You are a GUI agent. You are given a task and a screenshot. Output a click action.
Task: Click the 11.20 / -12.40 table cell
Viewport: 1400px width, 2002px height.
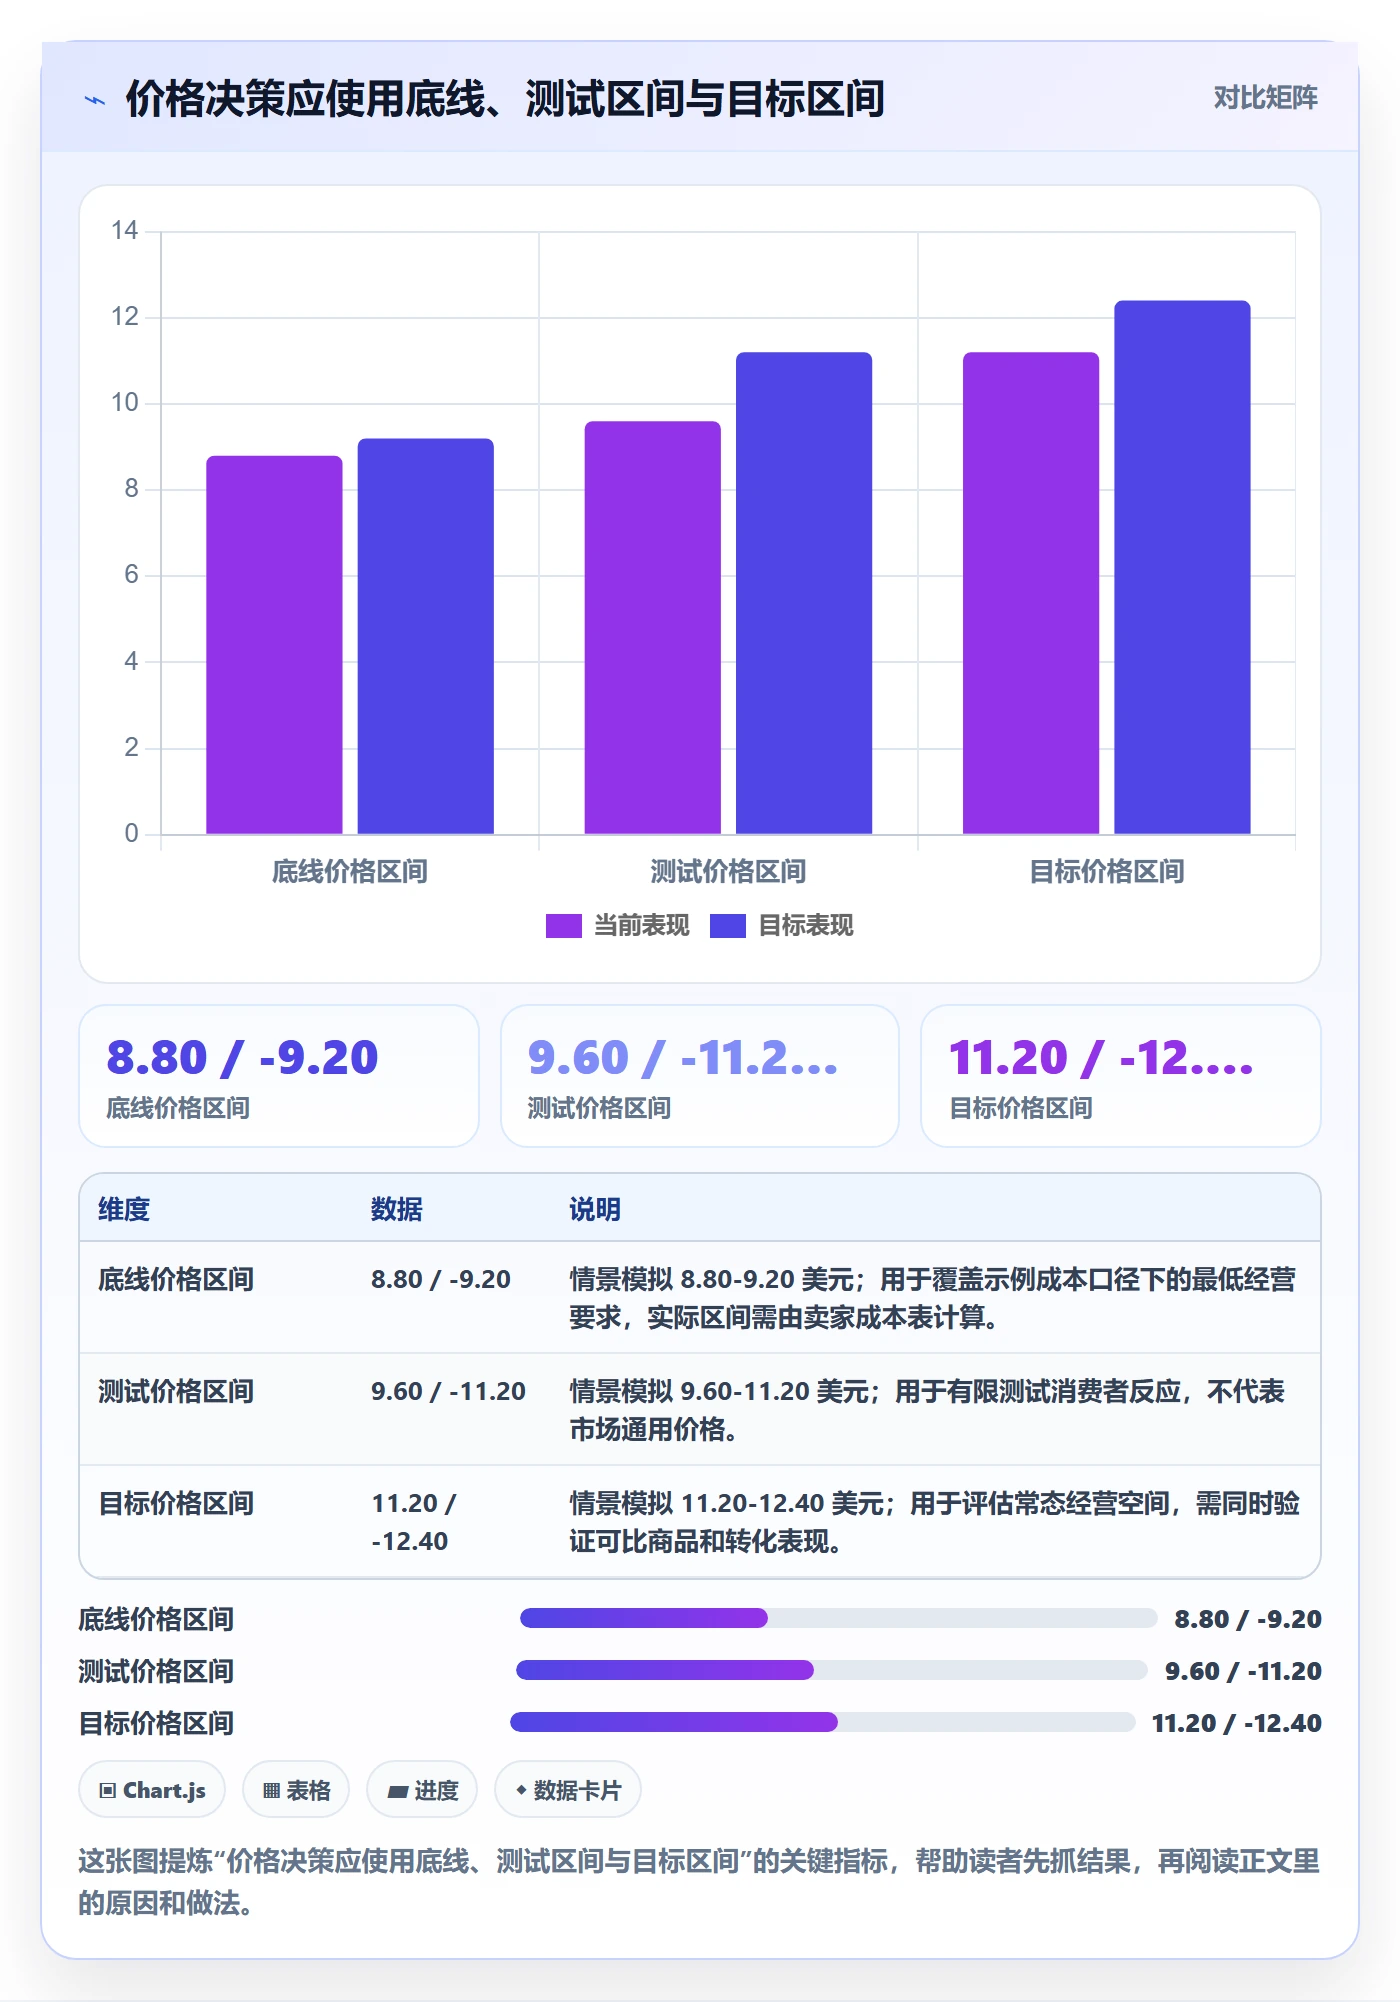pyautogui.click(x=414, y=1523)
